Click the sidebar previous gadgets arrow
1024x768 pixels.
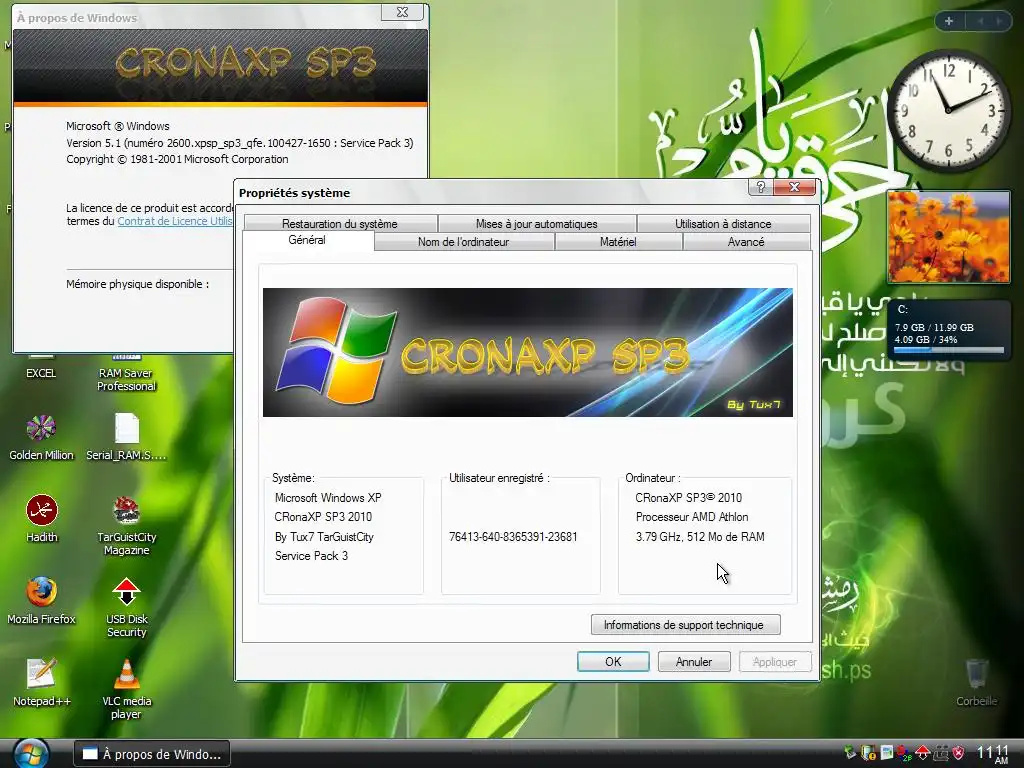[981, 21]
